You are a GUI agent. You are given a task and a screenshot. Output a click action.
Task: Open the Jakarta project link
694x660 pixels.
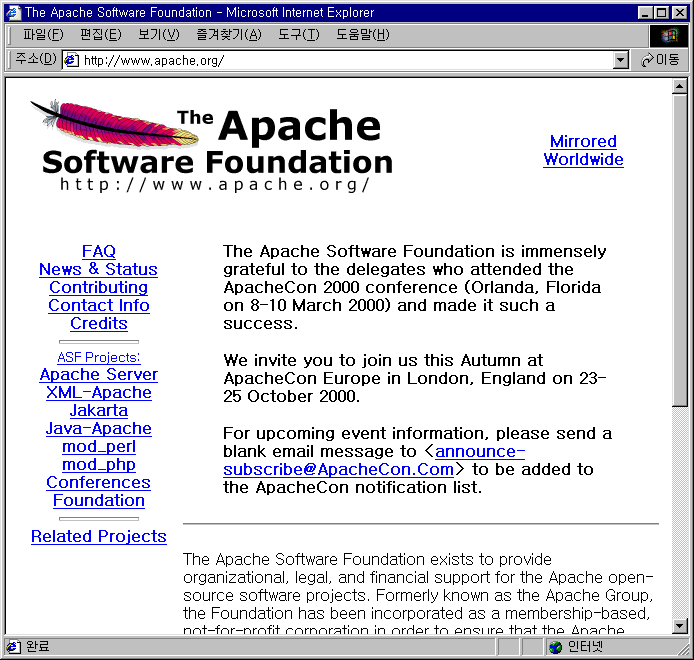[x=99, y=410]
